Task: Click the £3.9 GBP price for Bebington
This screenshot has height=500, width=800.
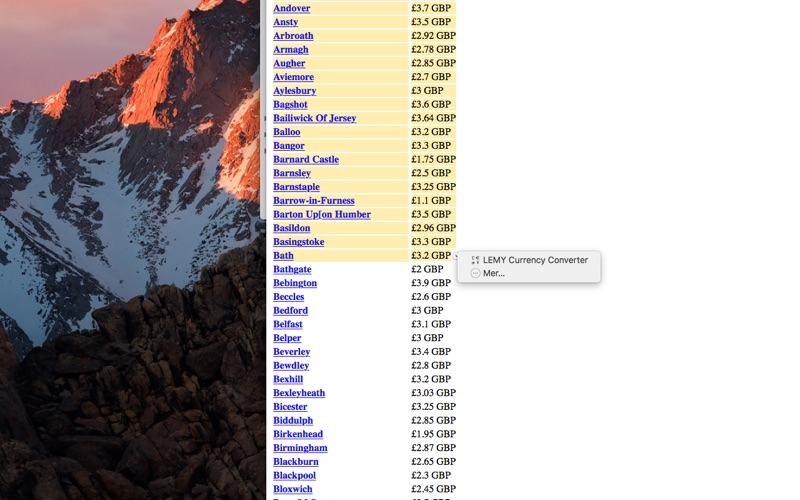Action: point(431,284)
